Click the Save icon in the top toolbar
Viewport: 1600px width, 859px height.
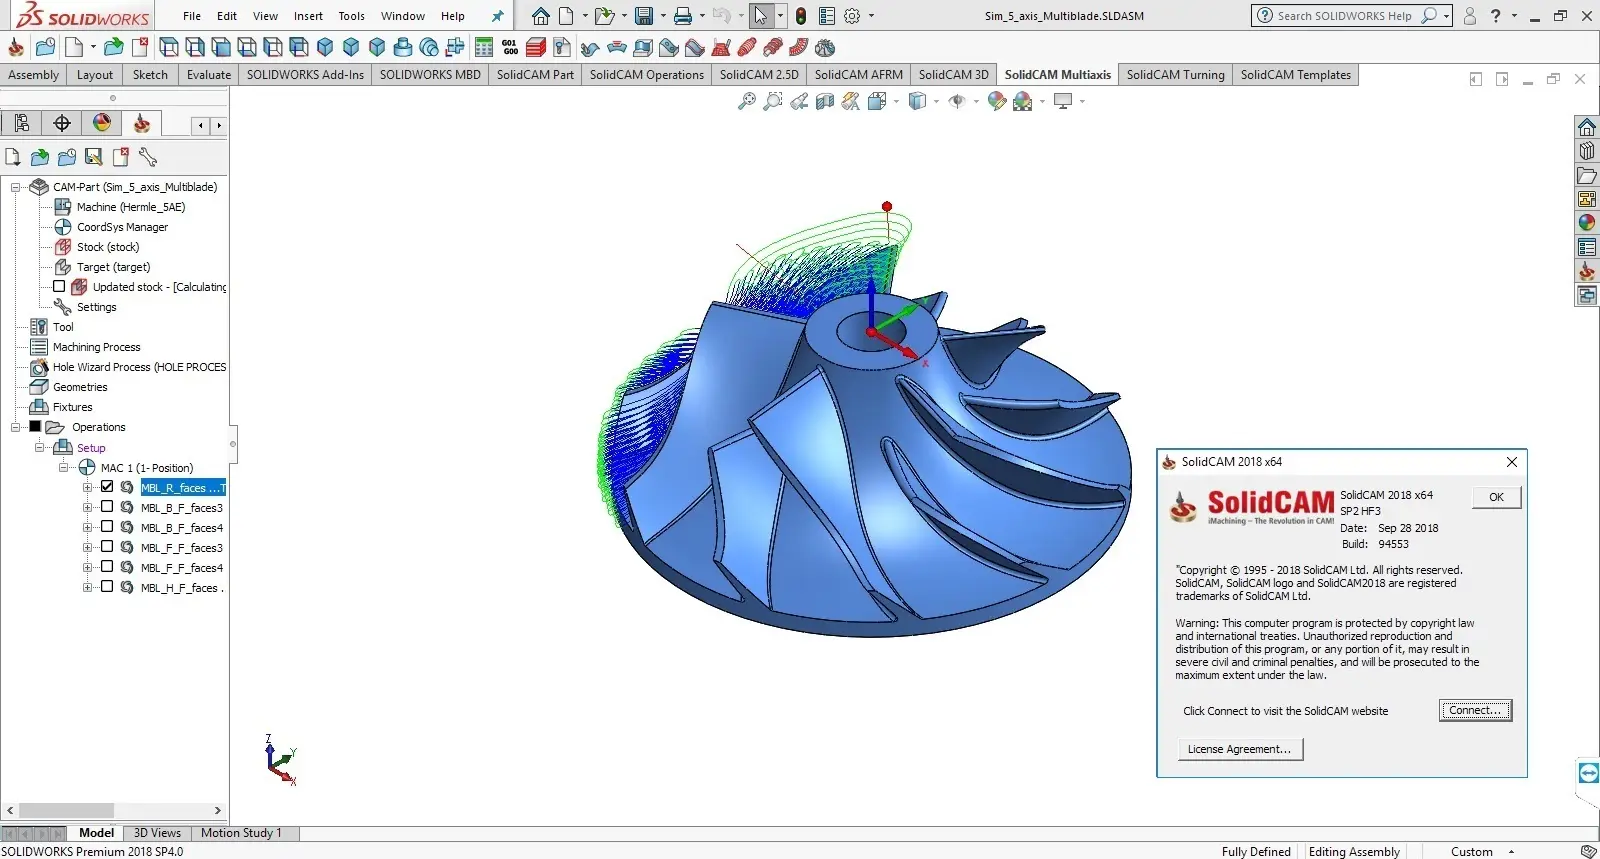(644, 16)
